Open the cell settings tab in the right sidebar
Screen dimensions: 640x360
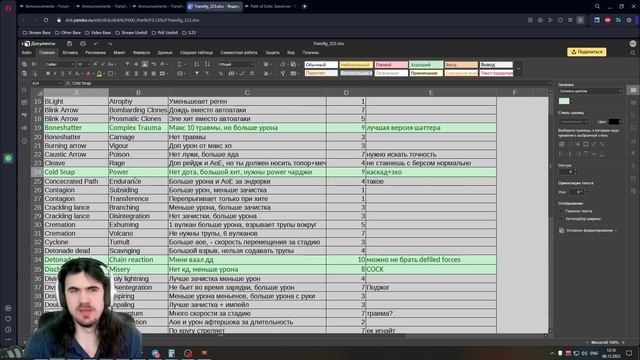coord(633,90)
